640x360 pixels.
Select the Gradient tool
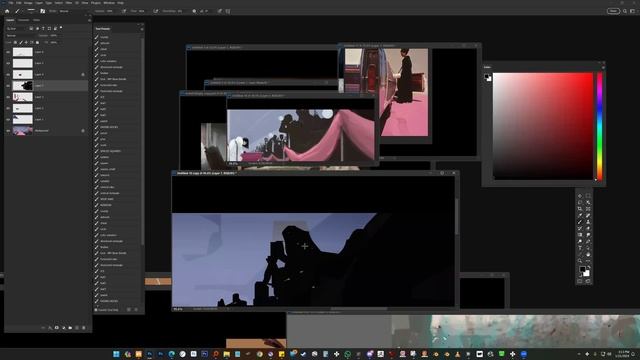coord(580,235)
